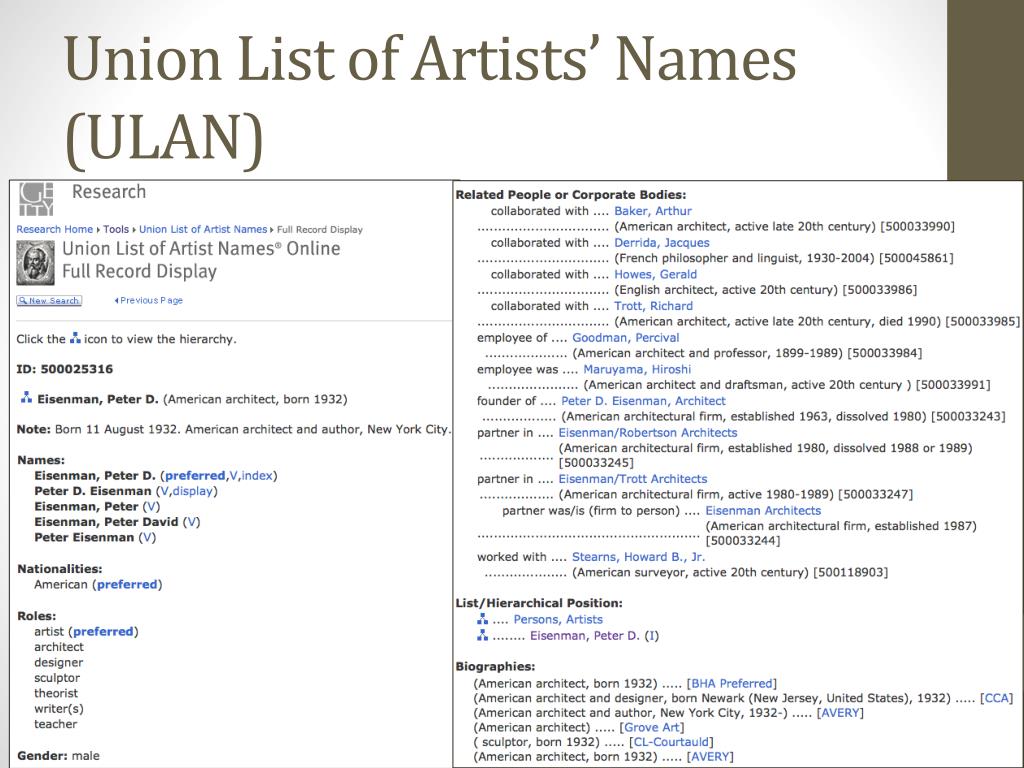This screenshot has height=768, width=1024.
Task: Open firm Eisenman/Robertson Architects
Action: pos(648,432)
